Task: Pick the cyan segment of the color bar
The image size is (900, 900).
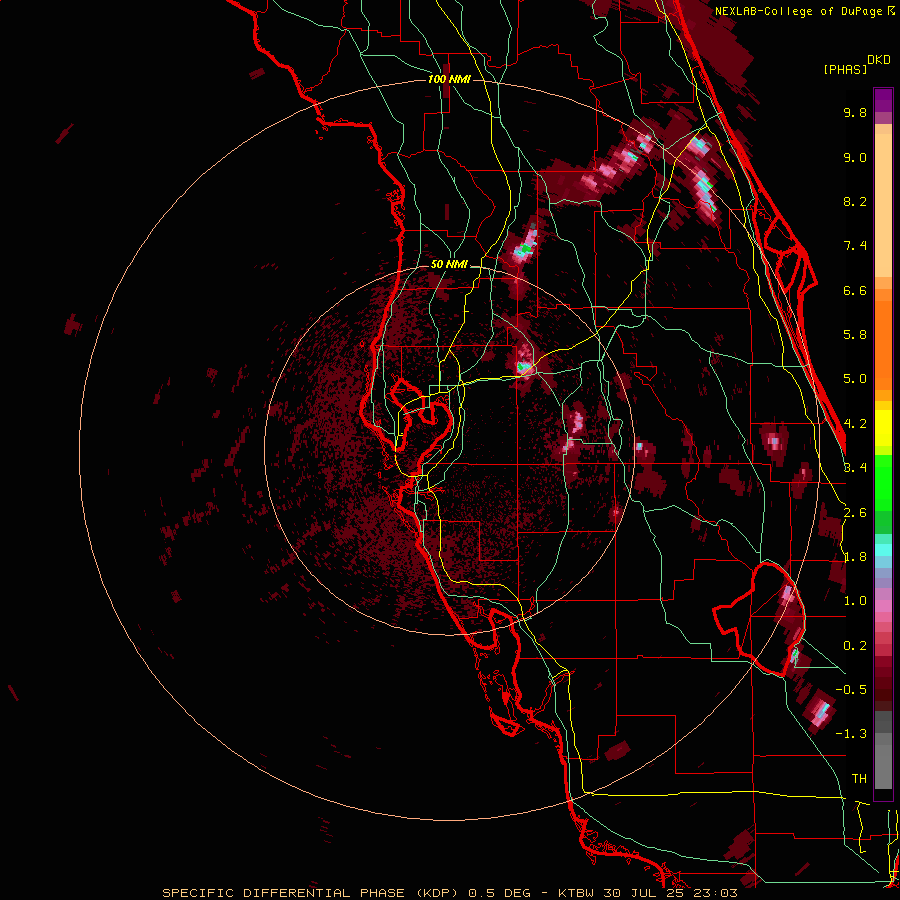Action: [x=883, y=550]
